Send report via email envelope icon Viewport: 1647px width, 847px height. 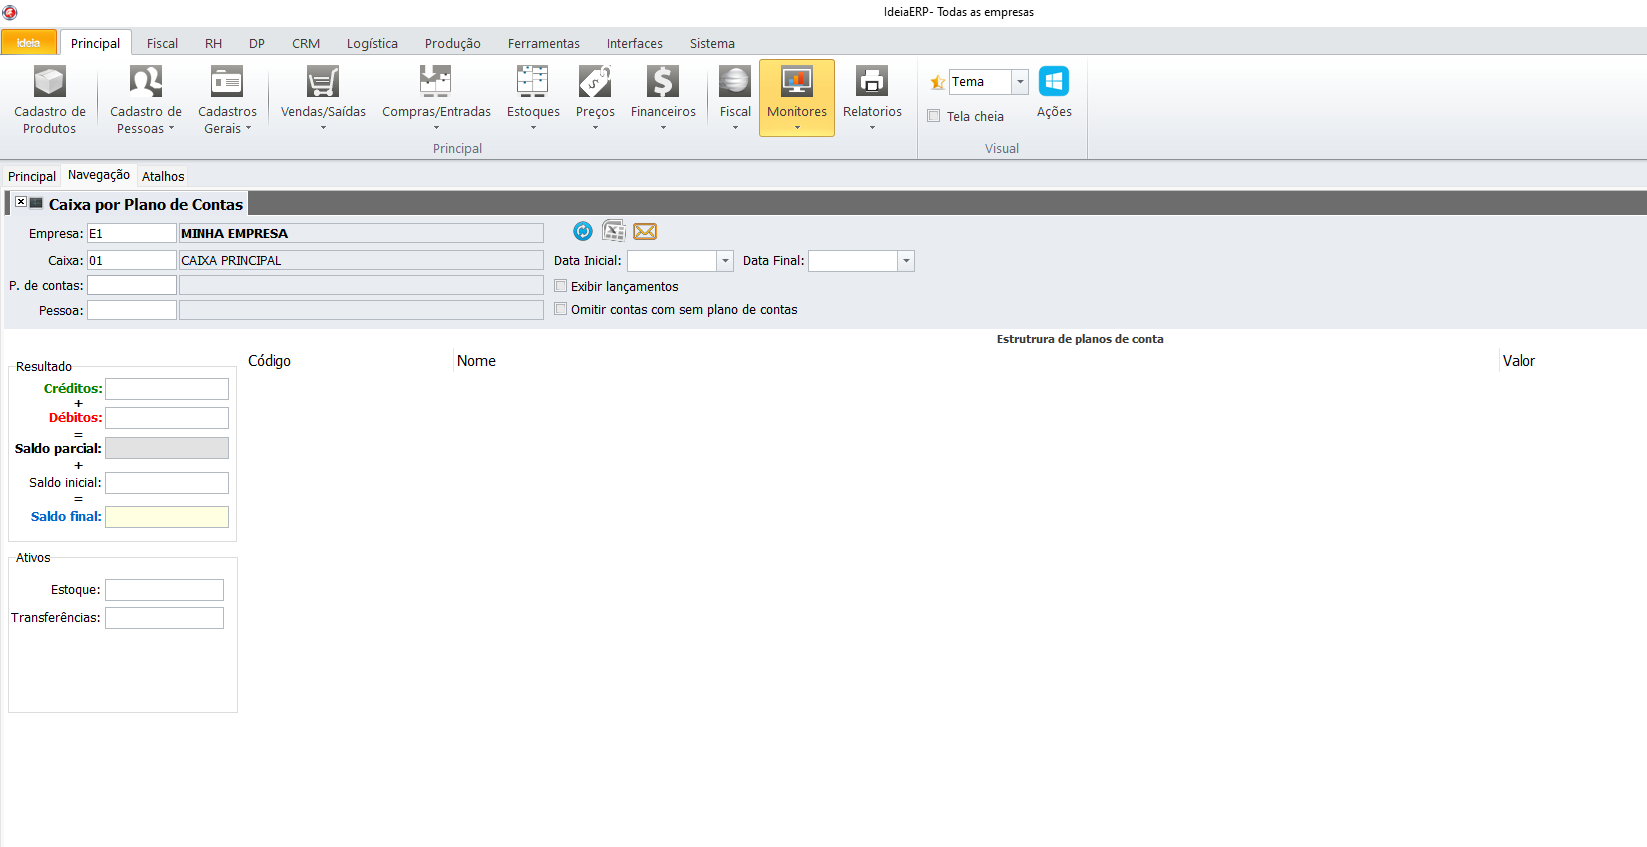pos(645,232)
